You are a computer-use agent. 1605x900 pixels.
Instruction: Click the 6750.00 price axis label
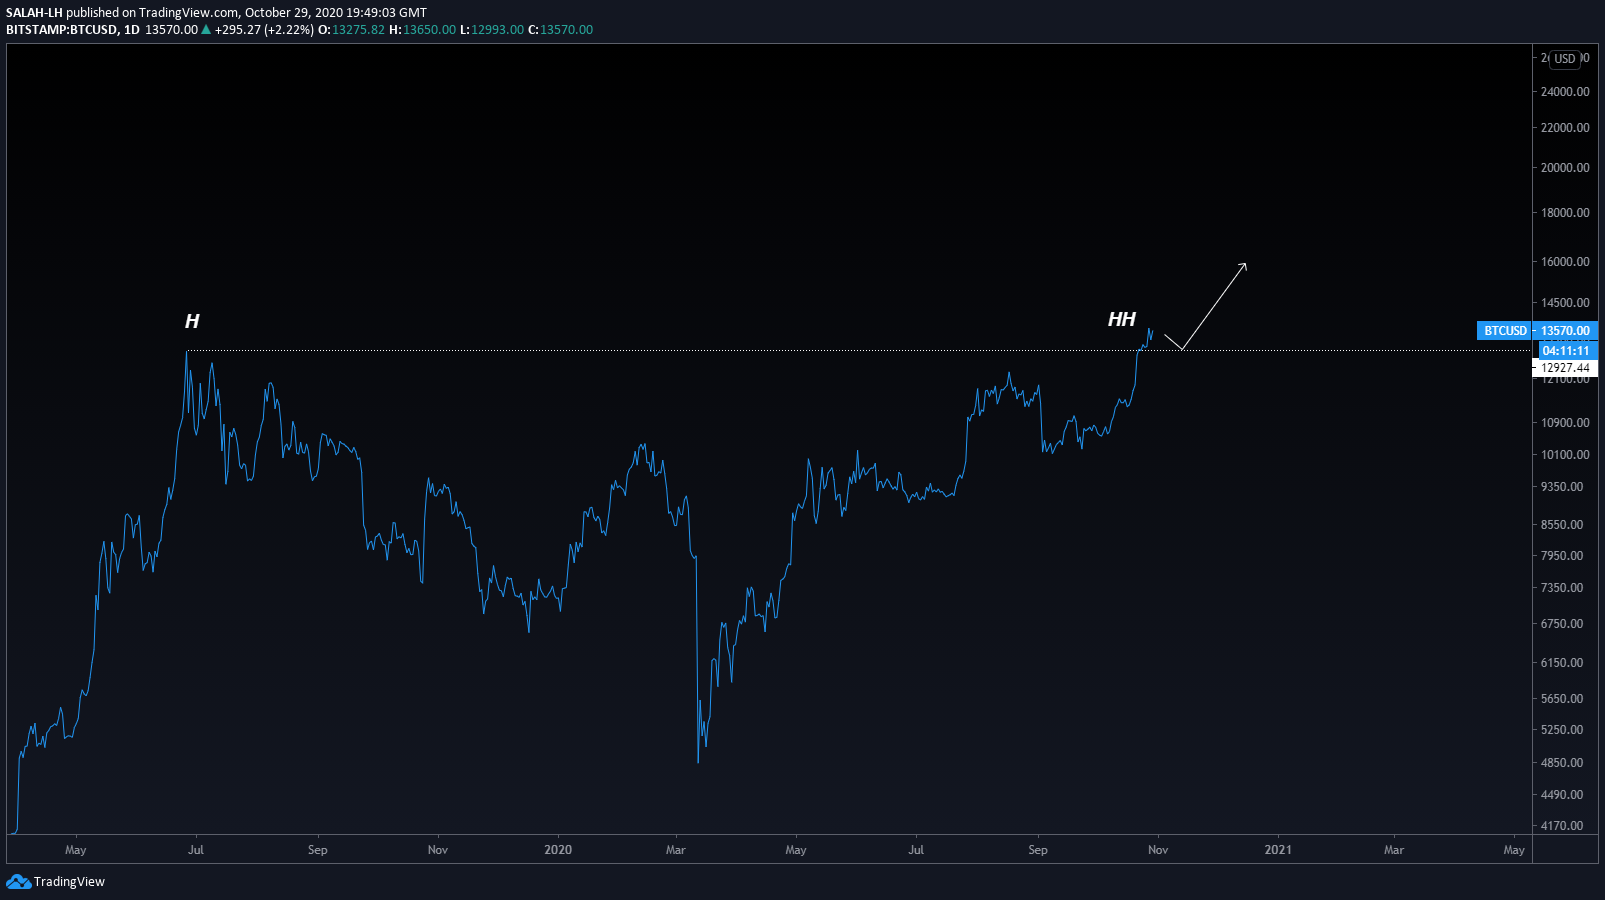[x=1562, y=624]
